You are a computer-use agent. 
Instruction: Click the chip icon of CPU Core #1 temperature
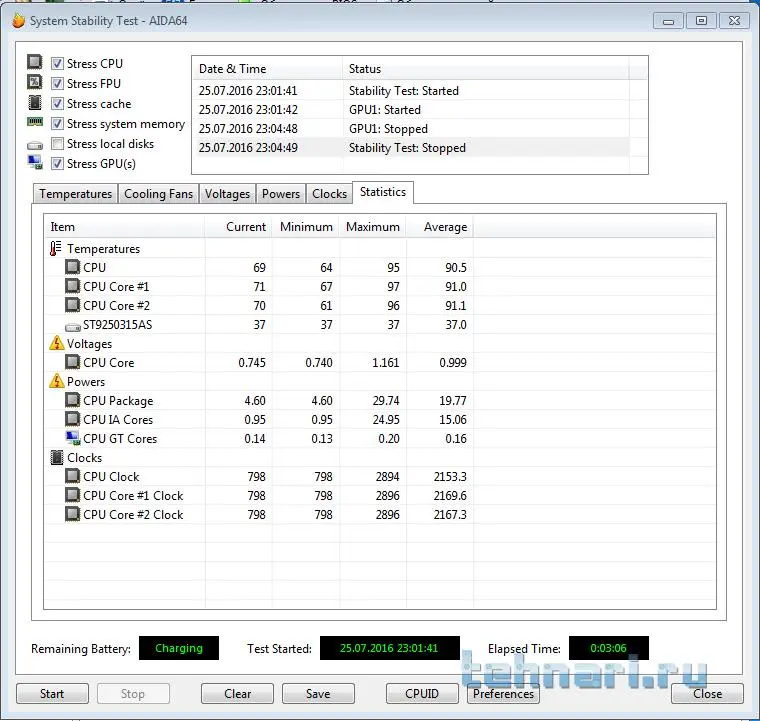tap(73, 286)
